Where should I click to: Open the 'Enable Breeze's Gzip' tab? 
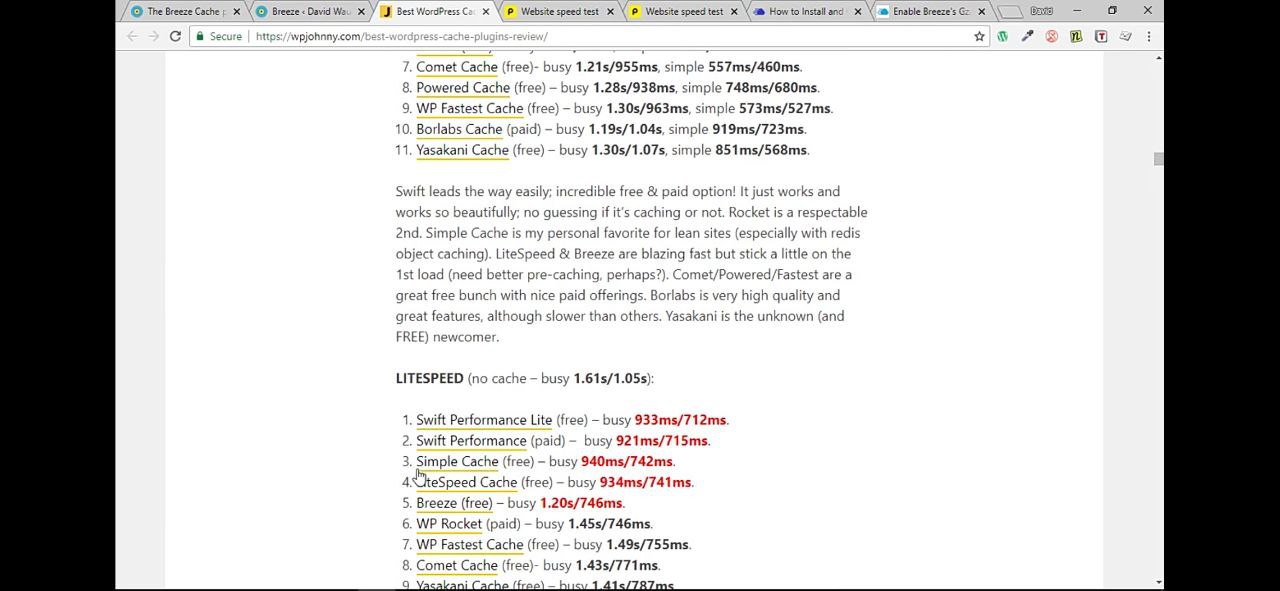(931, 11)
